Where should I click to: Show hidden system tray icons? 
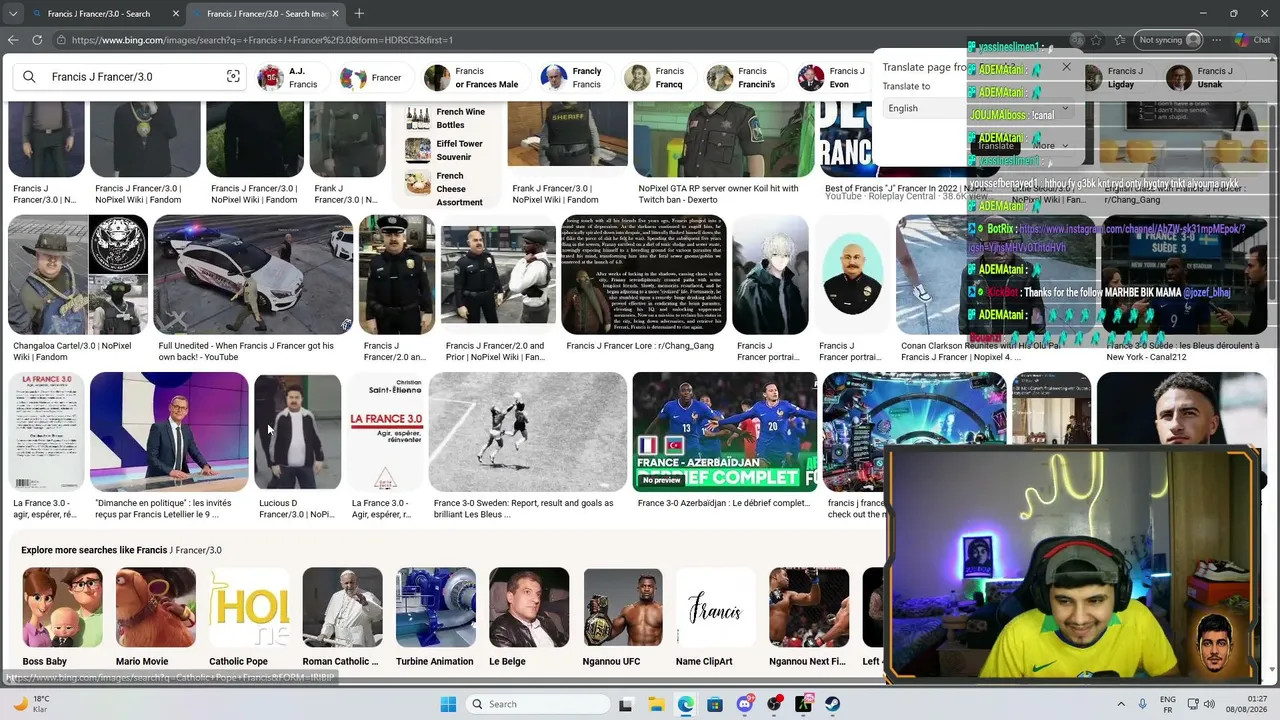click(x=1120, y=704)
